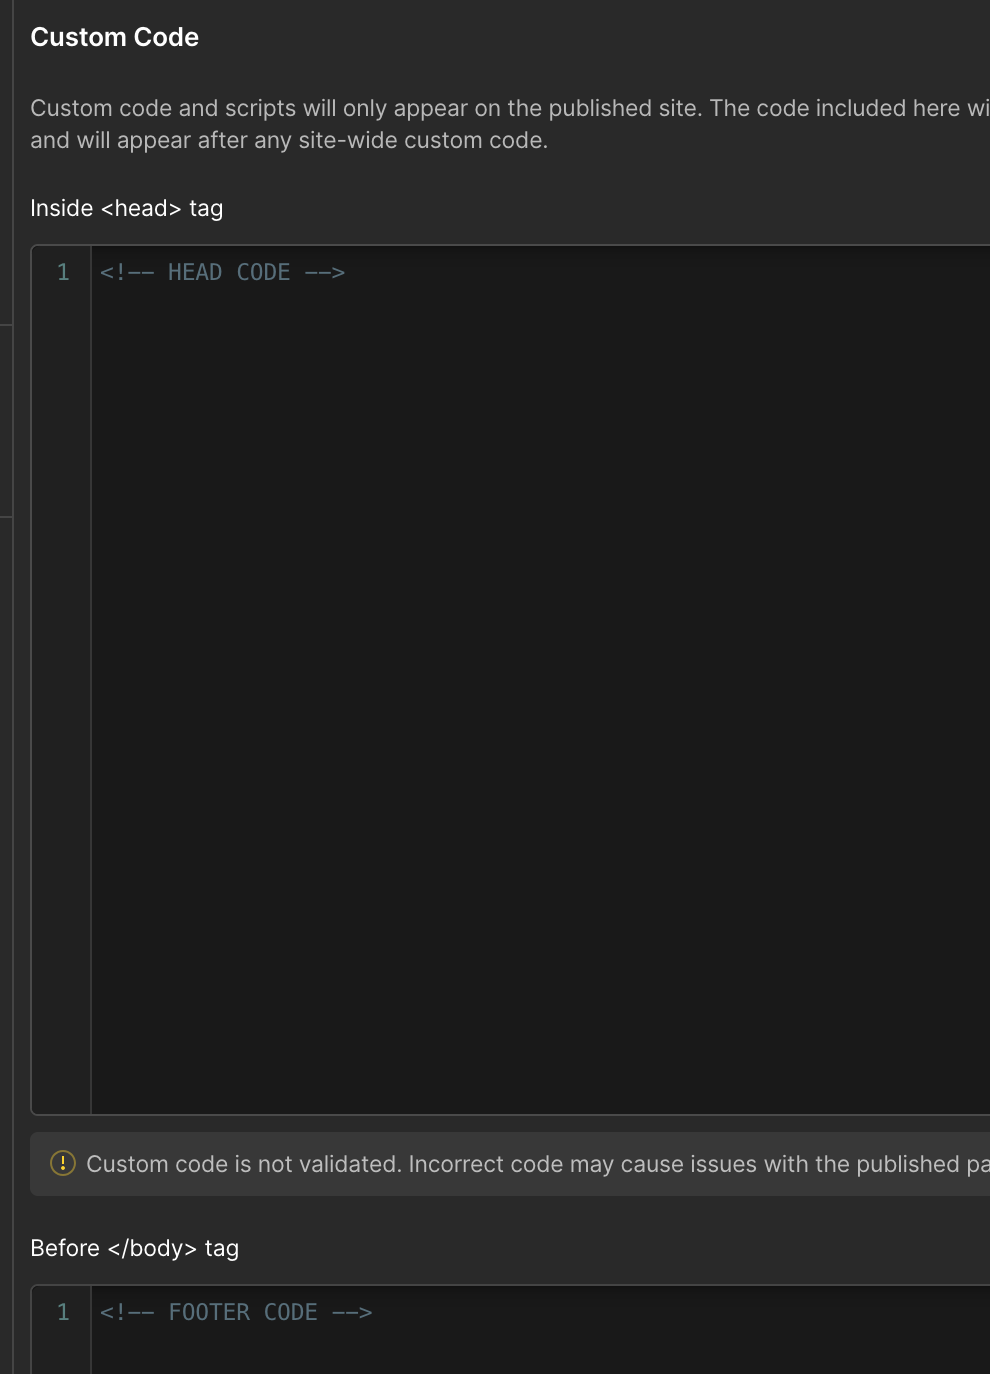
Task: Click line number 1 in the footer editor gutter
Action: click(x=63, y=1312)
